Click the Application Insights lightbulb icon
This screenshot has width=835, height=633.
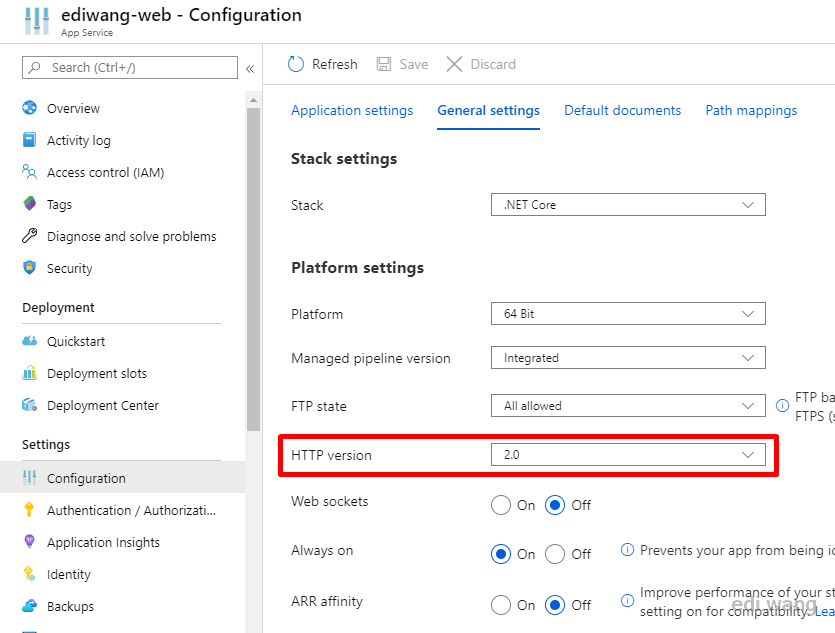[x=30, y=542]
